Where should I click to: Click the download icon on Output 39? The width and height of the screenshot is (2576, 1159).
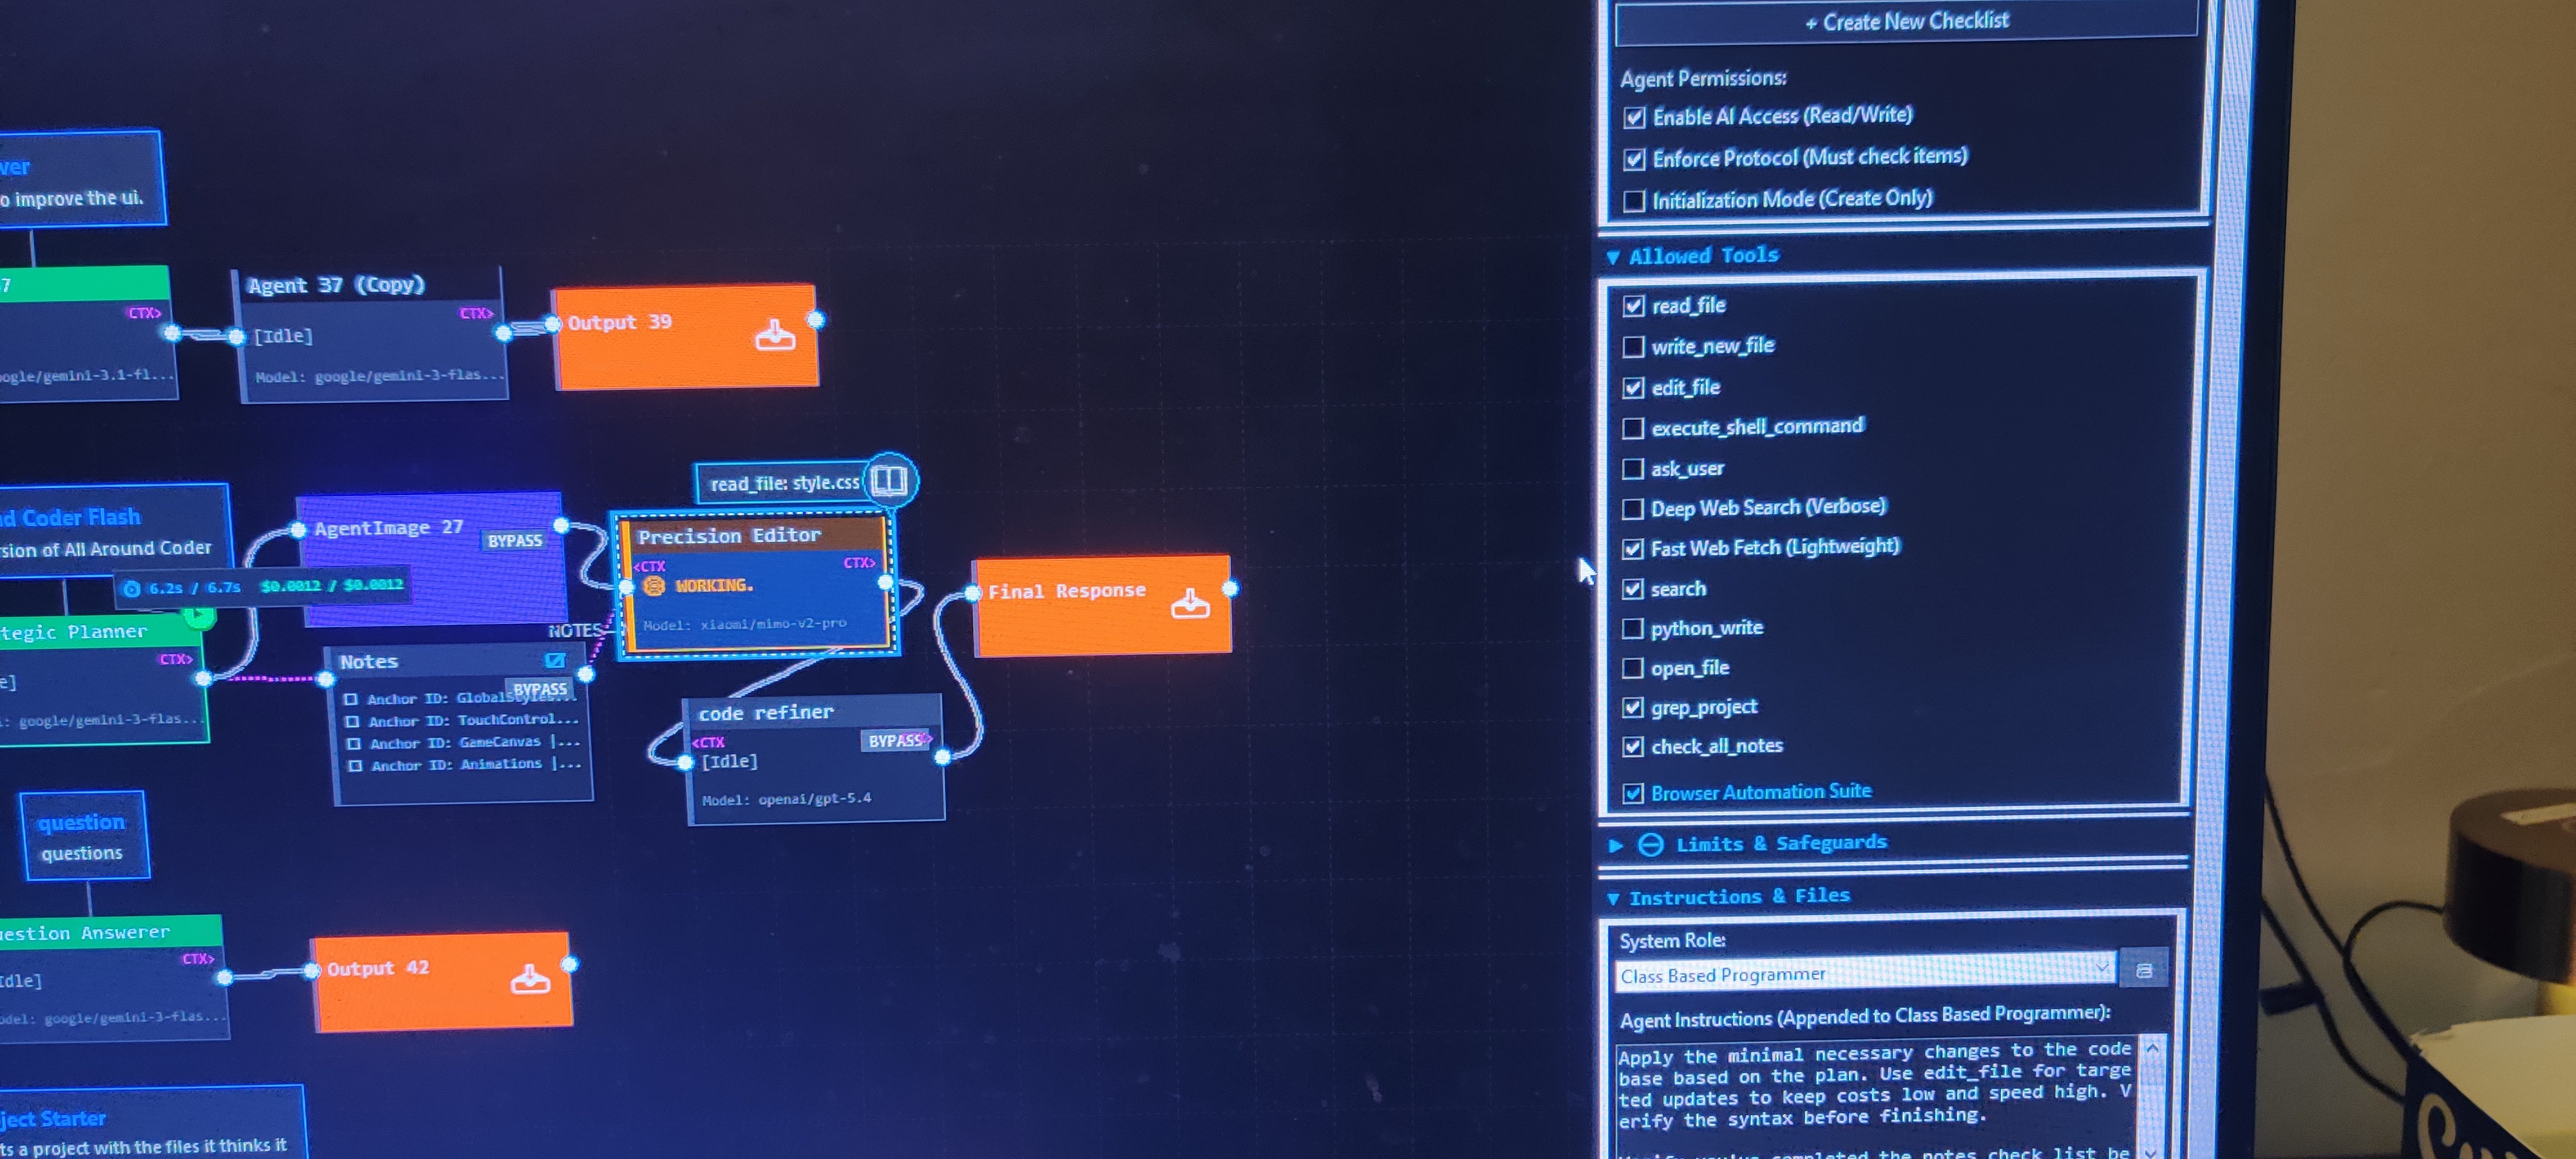[775, 336]
